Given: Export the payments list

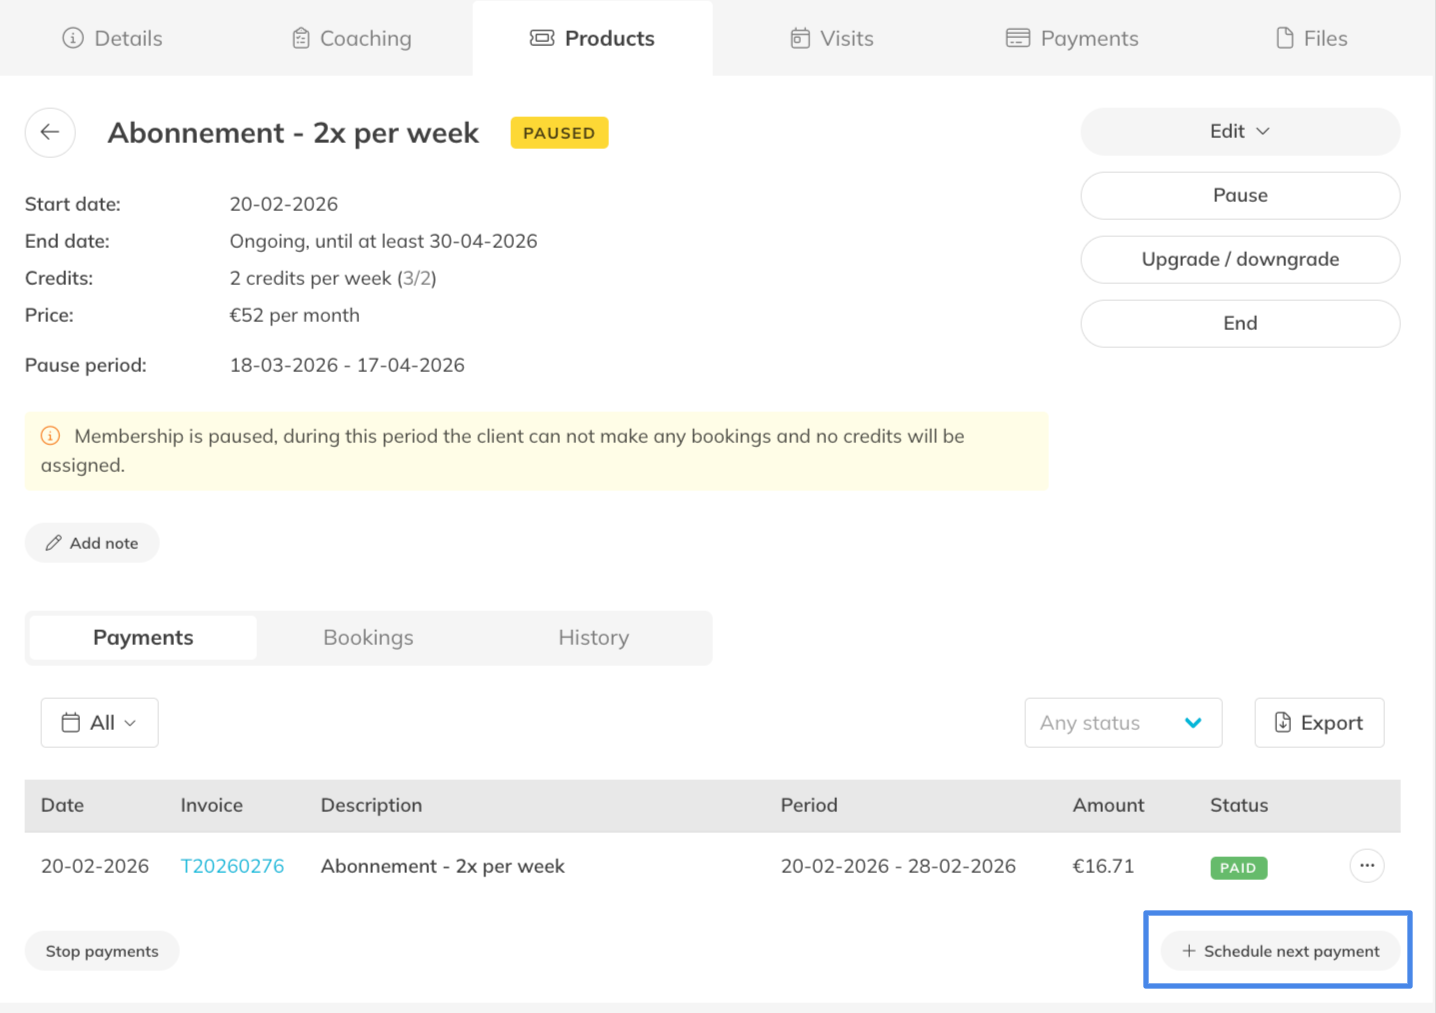Looking at the screenshot, I should click(x=1318, y=723).
